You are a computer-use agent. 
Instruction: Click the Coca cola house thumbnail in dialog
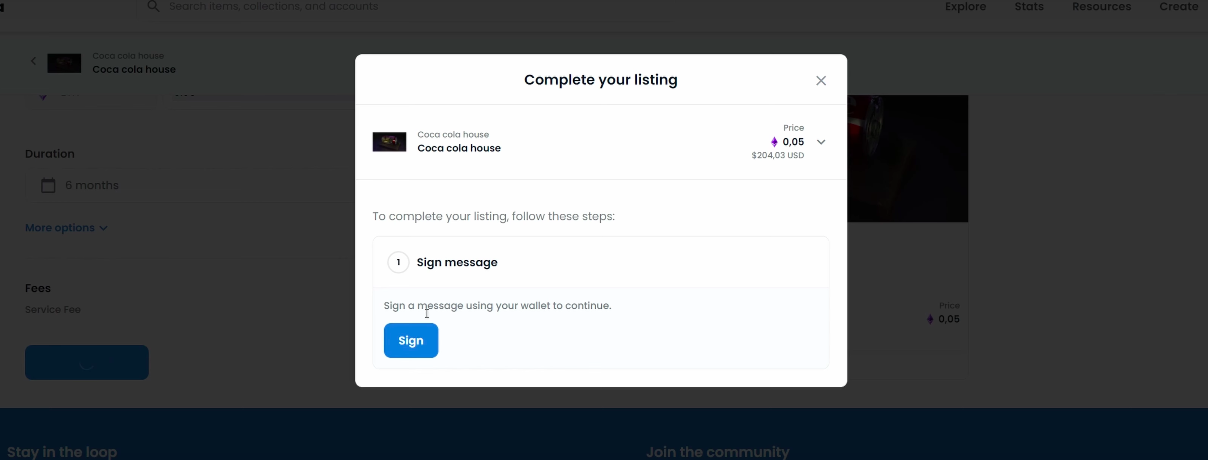[x=389, y=142]
